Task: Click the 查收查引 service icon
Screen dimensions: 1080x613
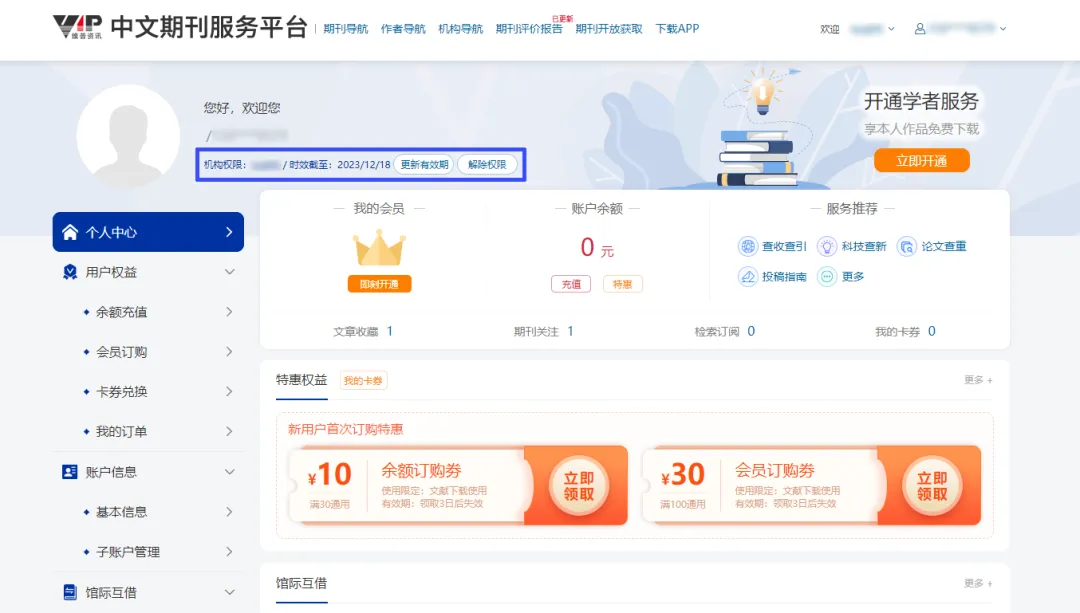Action: click(x=748, y=246)
